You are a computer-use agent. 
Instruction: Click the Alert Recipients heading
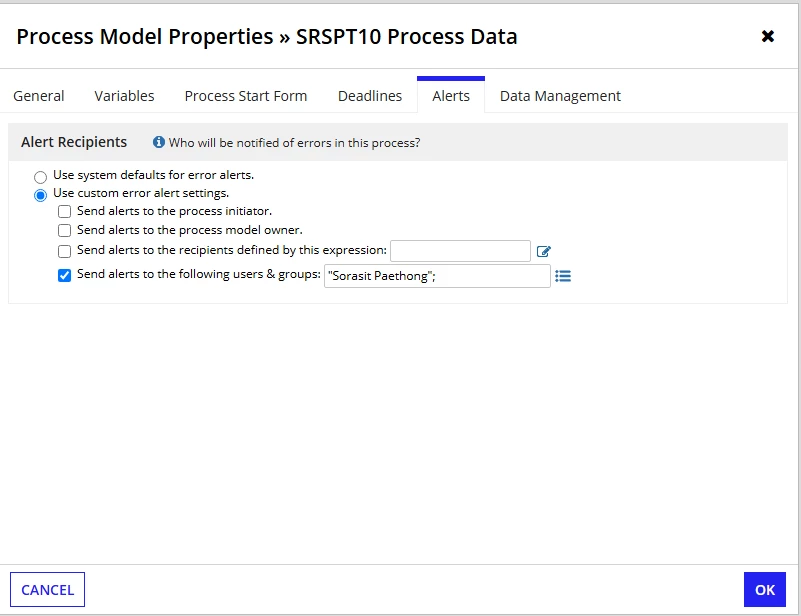point(74,142)
